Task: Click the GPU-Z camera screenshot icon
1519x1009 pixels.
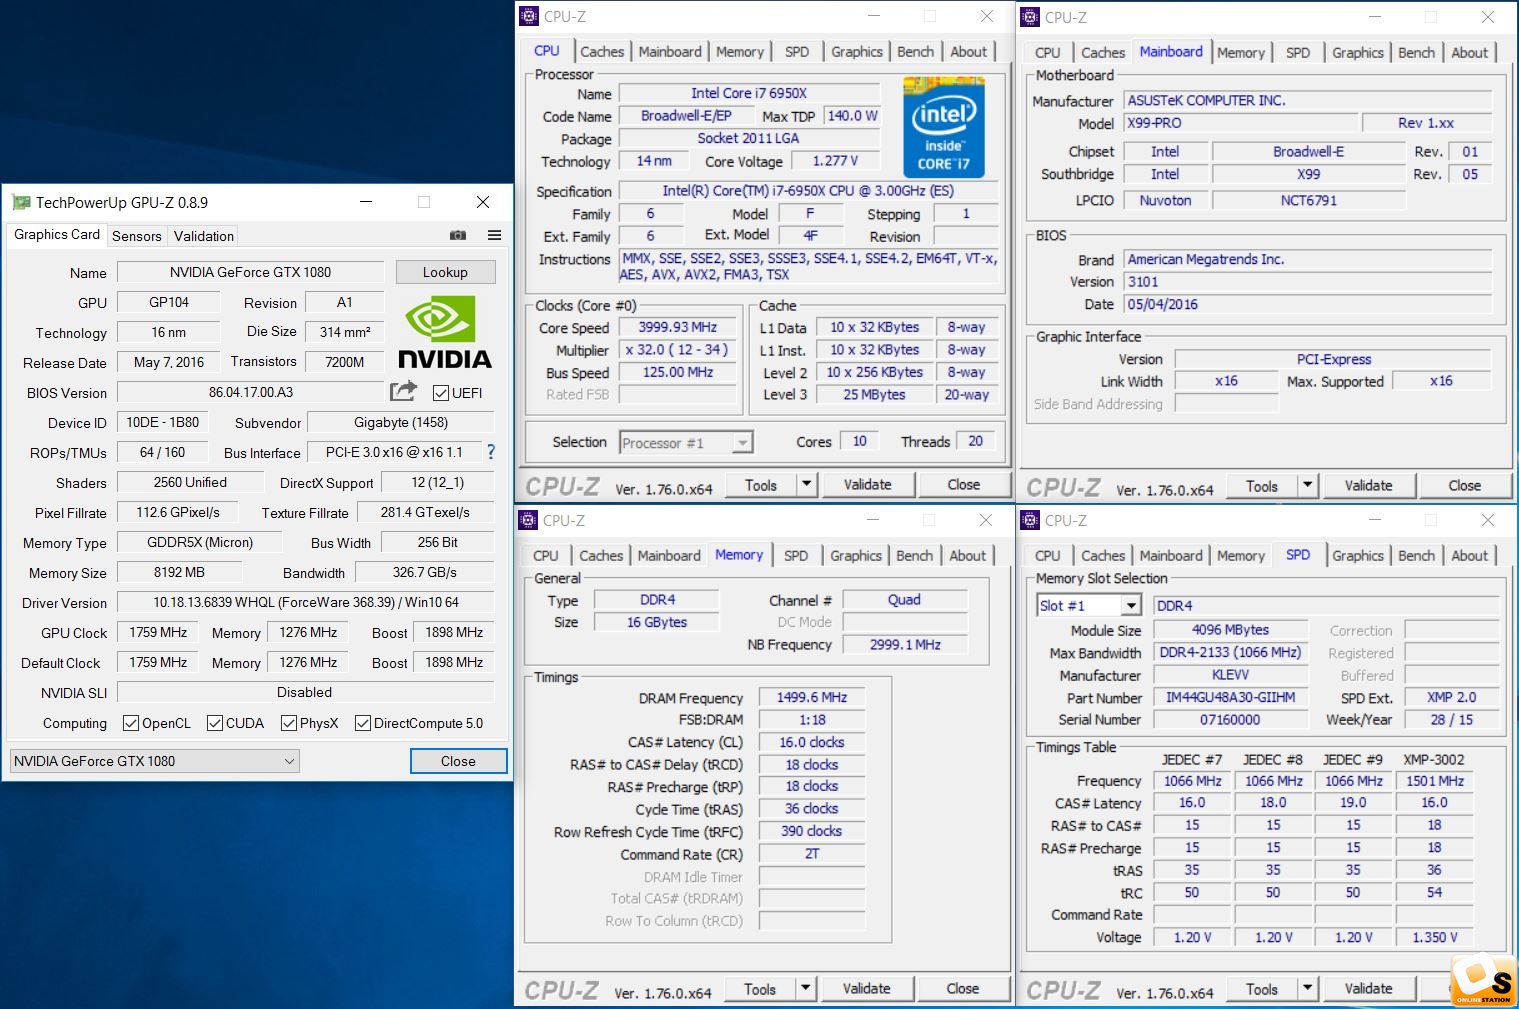Action: pyautogui.click(x=458, y=236)
